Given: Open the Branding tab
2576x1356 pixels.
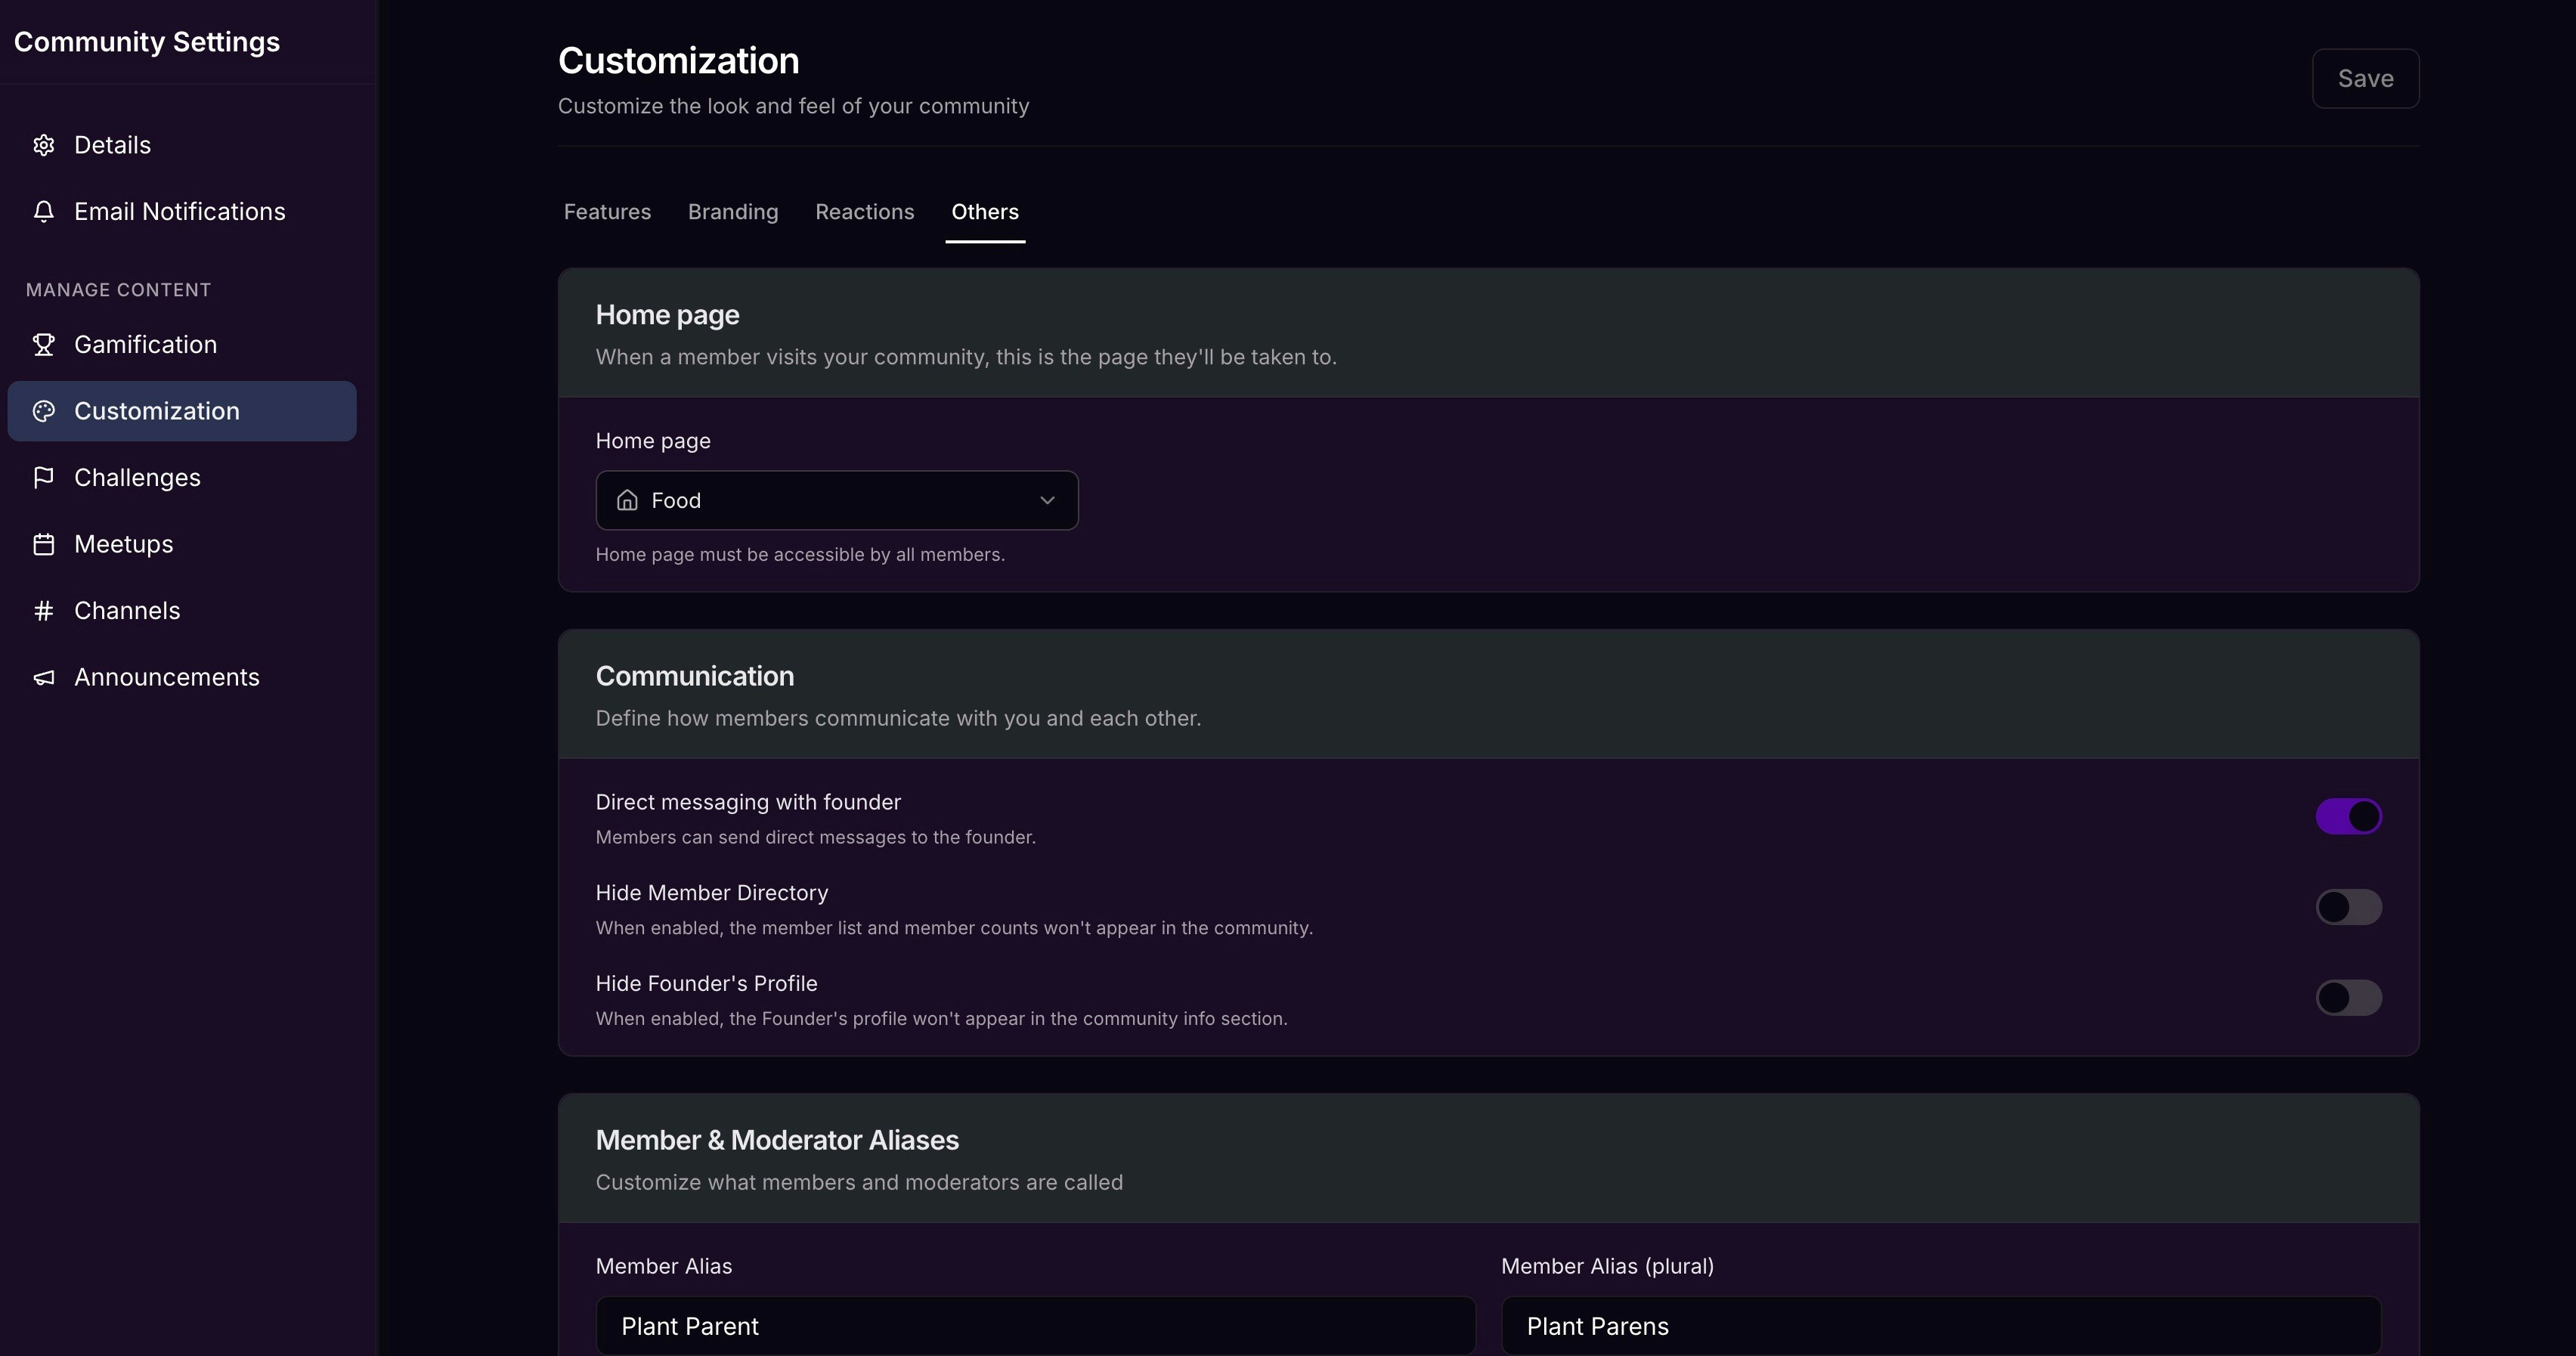Looking at the screenshot, I should point(733,212).
